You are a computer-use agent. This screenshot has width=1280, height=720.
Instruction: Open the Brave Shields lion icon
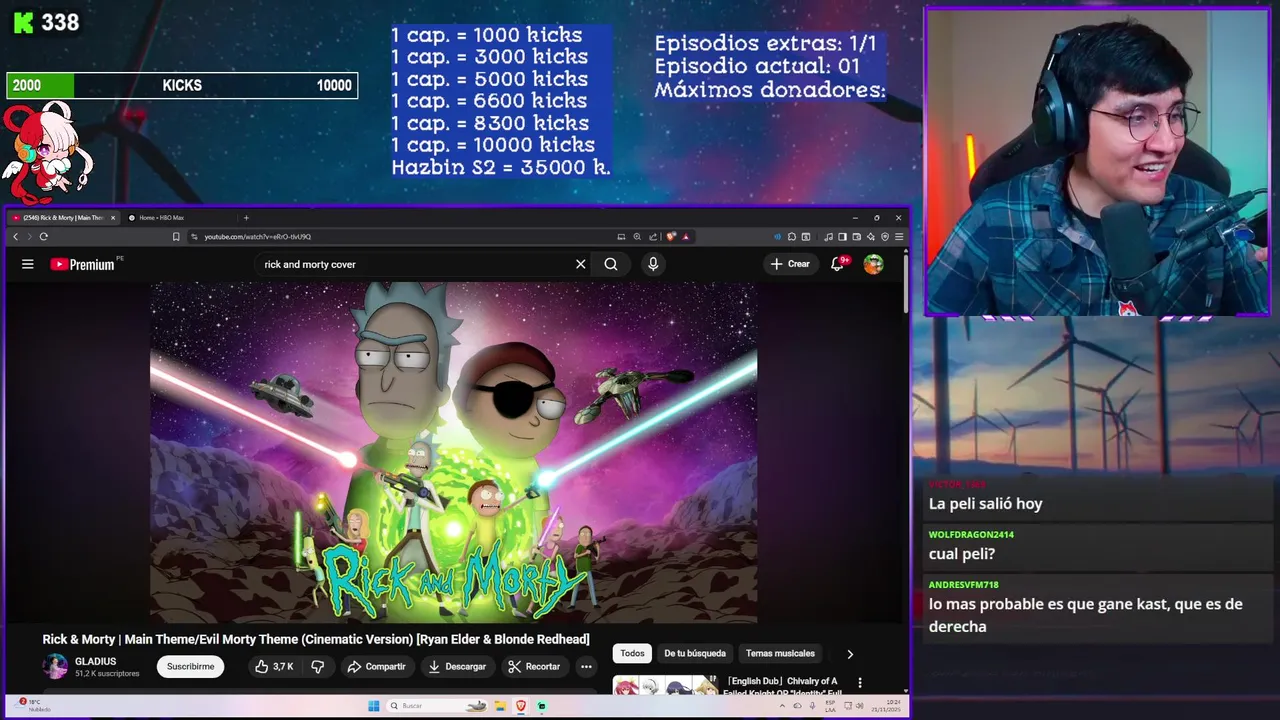click(x=671, y=237)
